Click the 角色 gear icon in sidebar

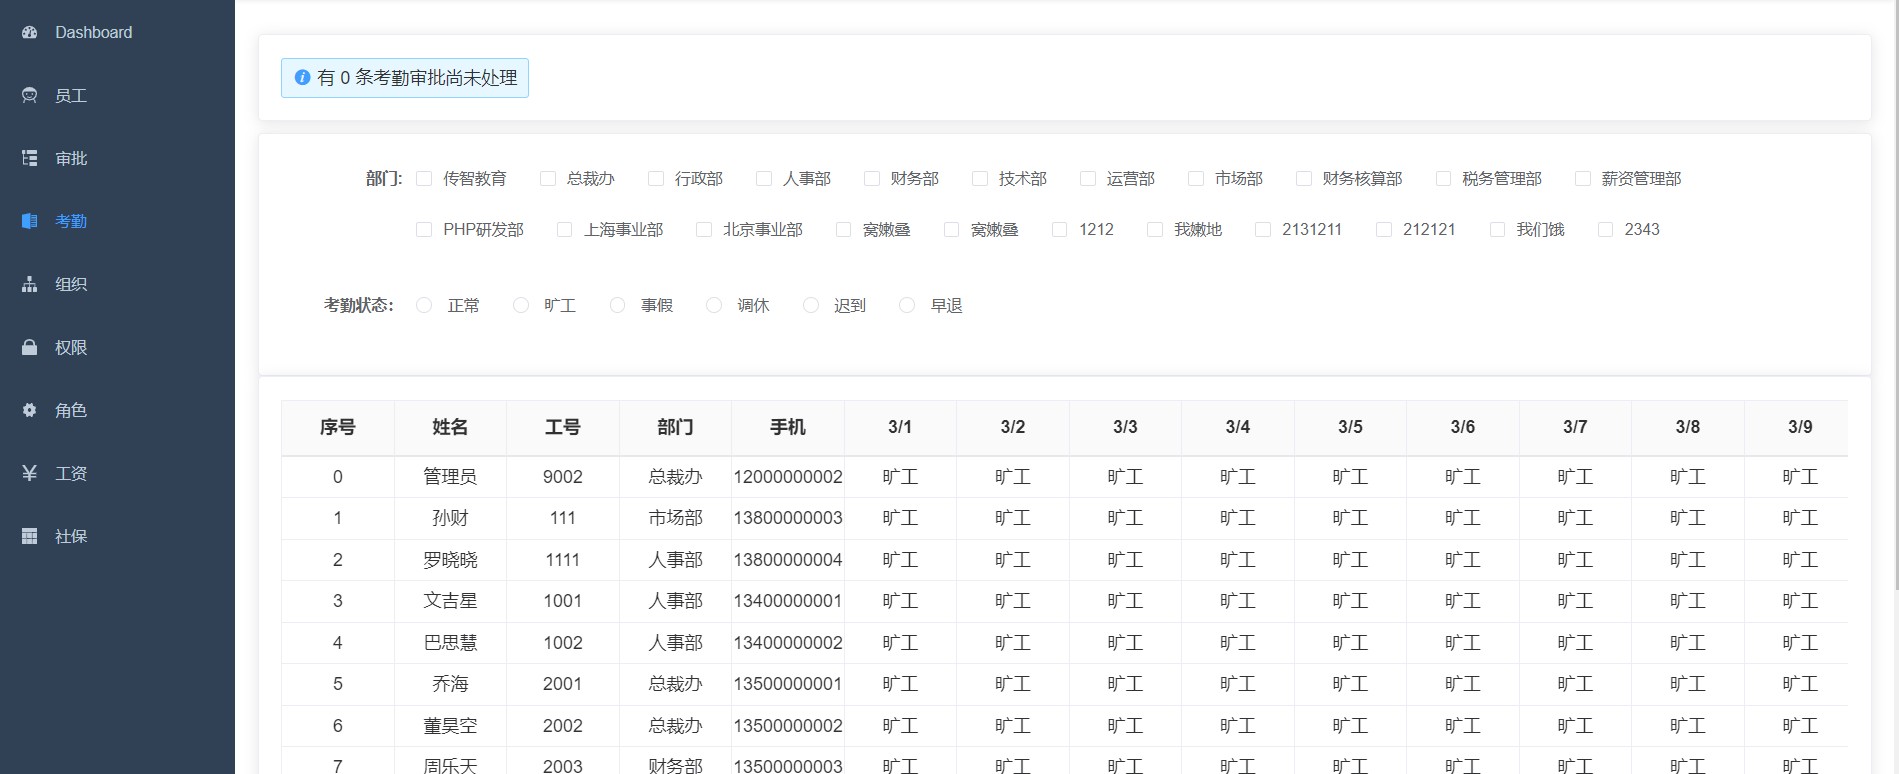30,410
